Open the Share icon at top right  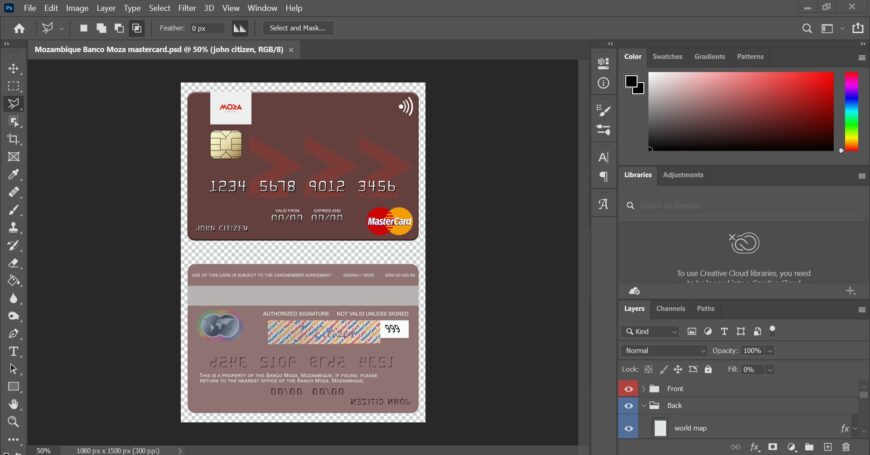(858, 28)
